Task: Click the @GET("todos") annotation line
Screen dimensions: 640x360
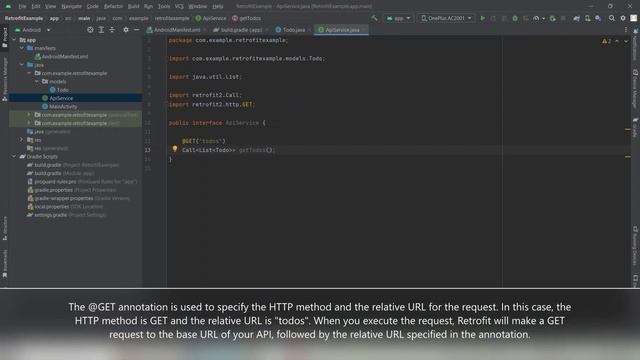Action: pos(204,141)
